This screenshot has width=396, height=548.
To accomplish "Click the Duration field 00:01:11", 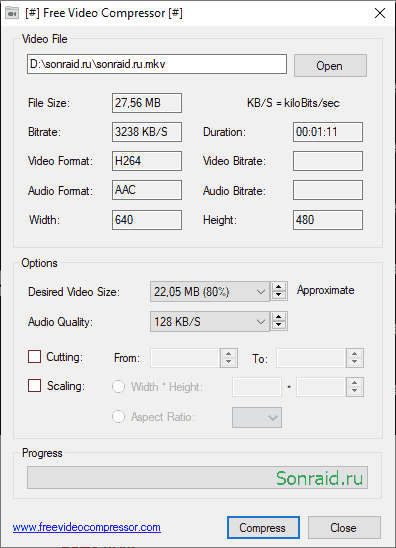I will click(328, 132).
